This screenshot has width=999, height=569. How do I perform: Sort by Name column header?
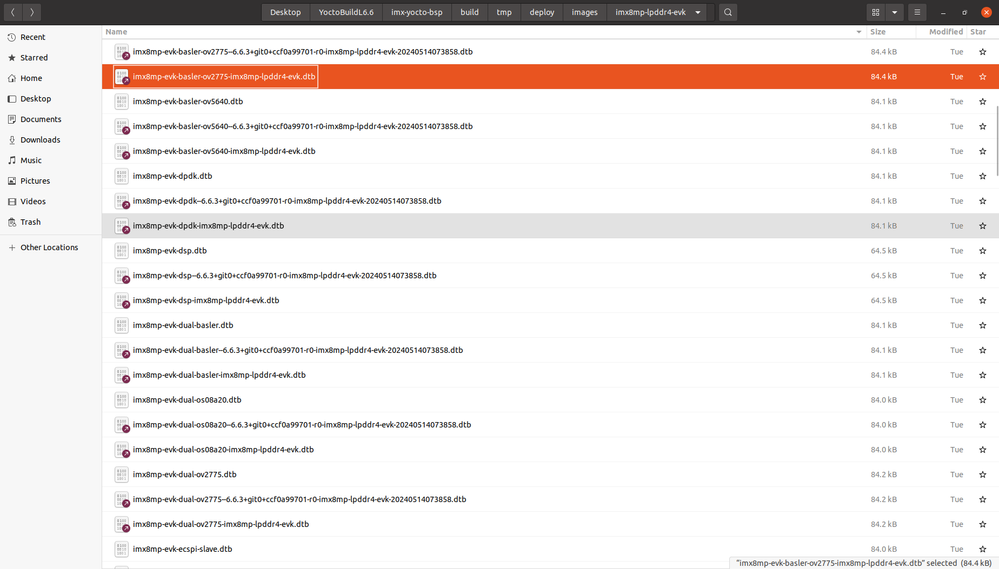click(x=484, y=32)
